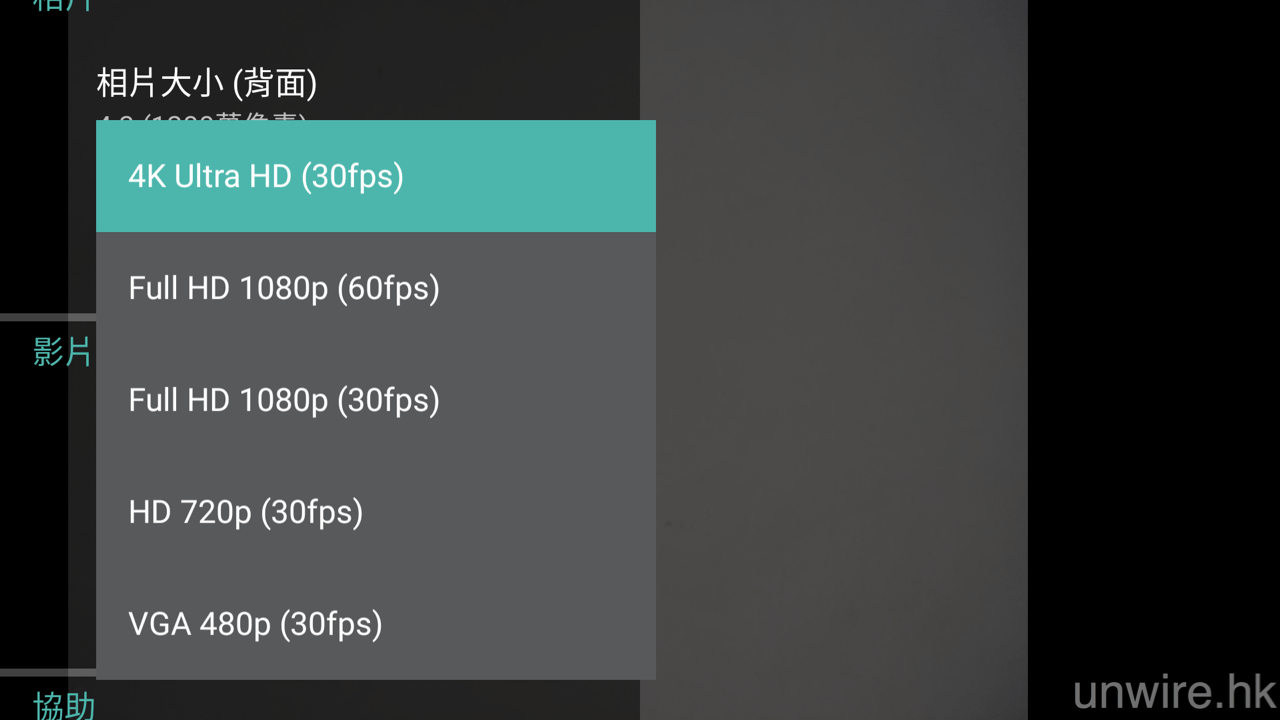Open 協助 section at bottom left
The image size is (1280, 720).
tap(63, 706)
